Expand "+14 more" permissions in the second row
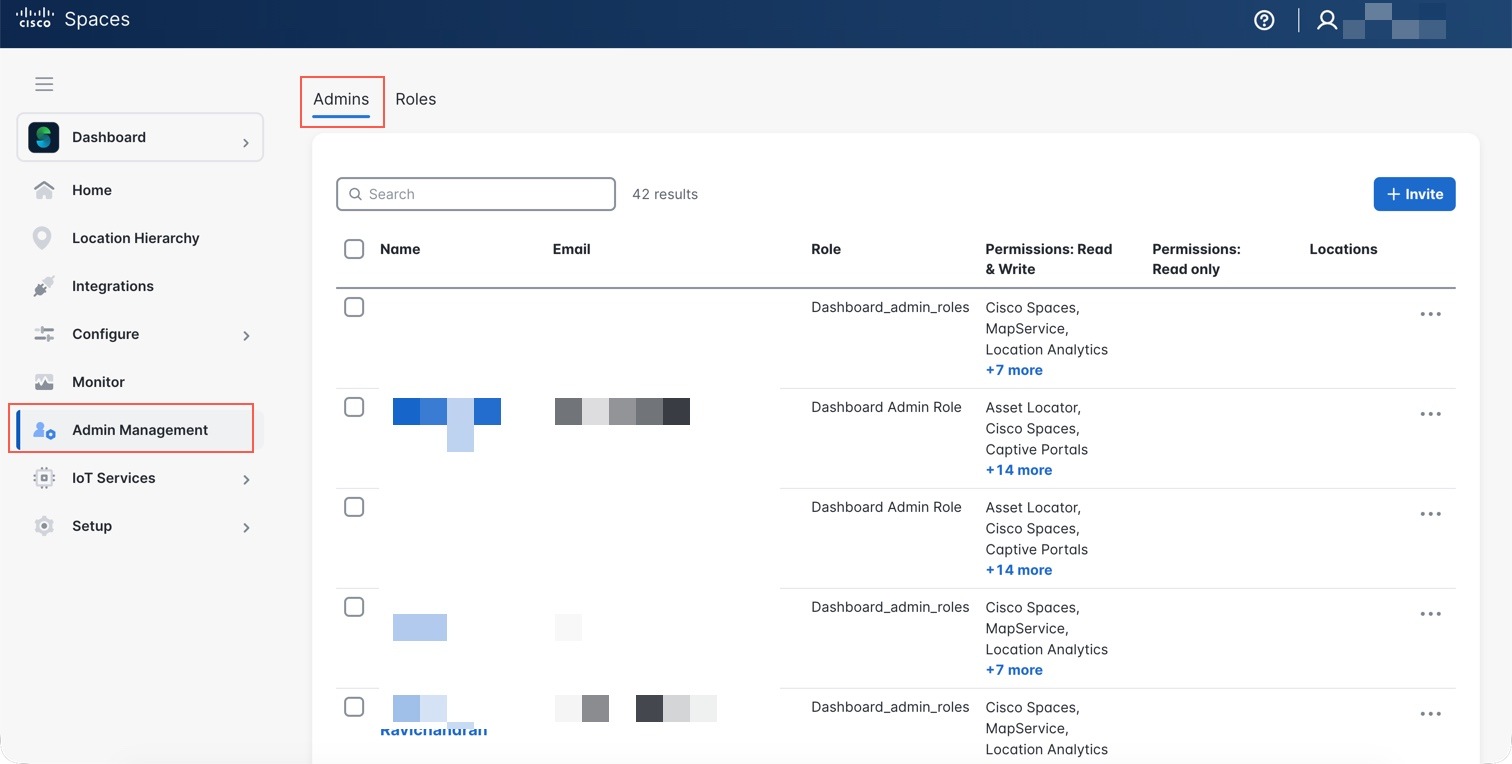 point(1019,470)
